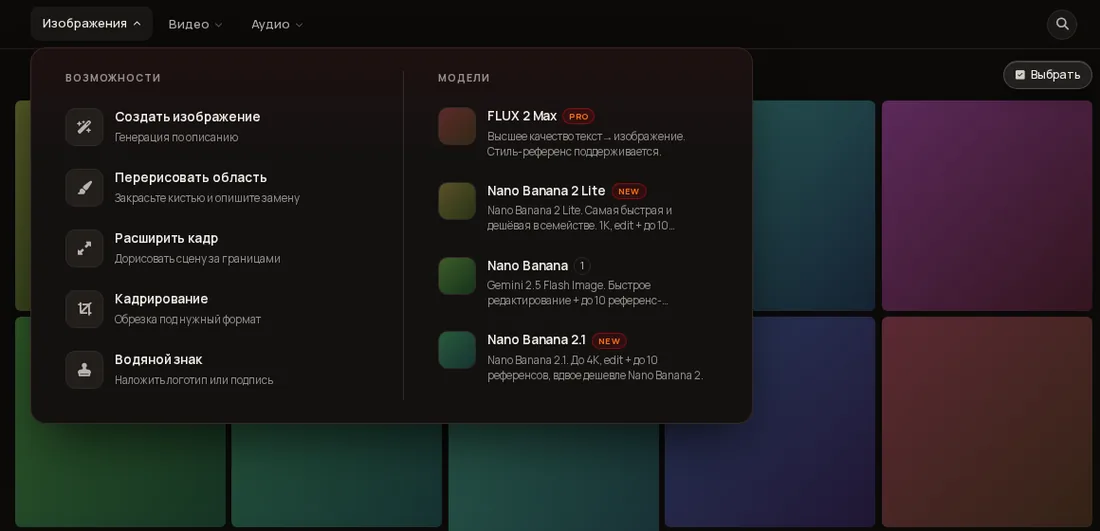
Task: Click the FLUX 2 Max description text
Action: pos(586,144)
